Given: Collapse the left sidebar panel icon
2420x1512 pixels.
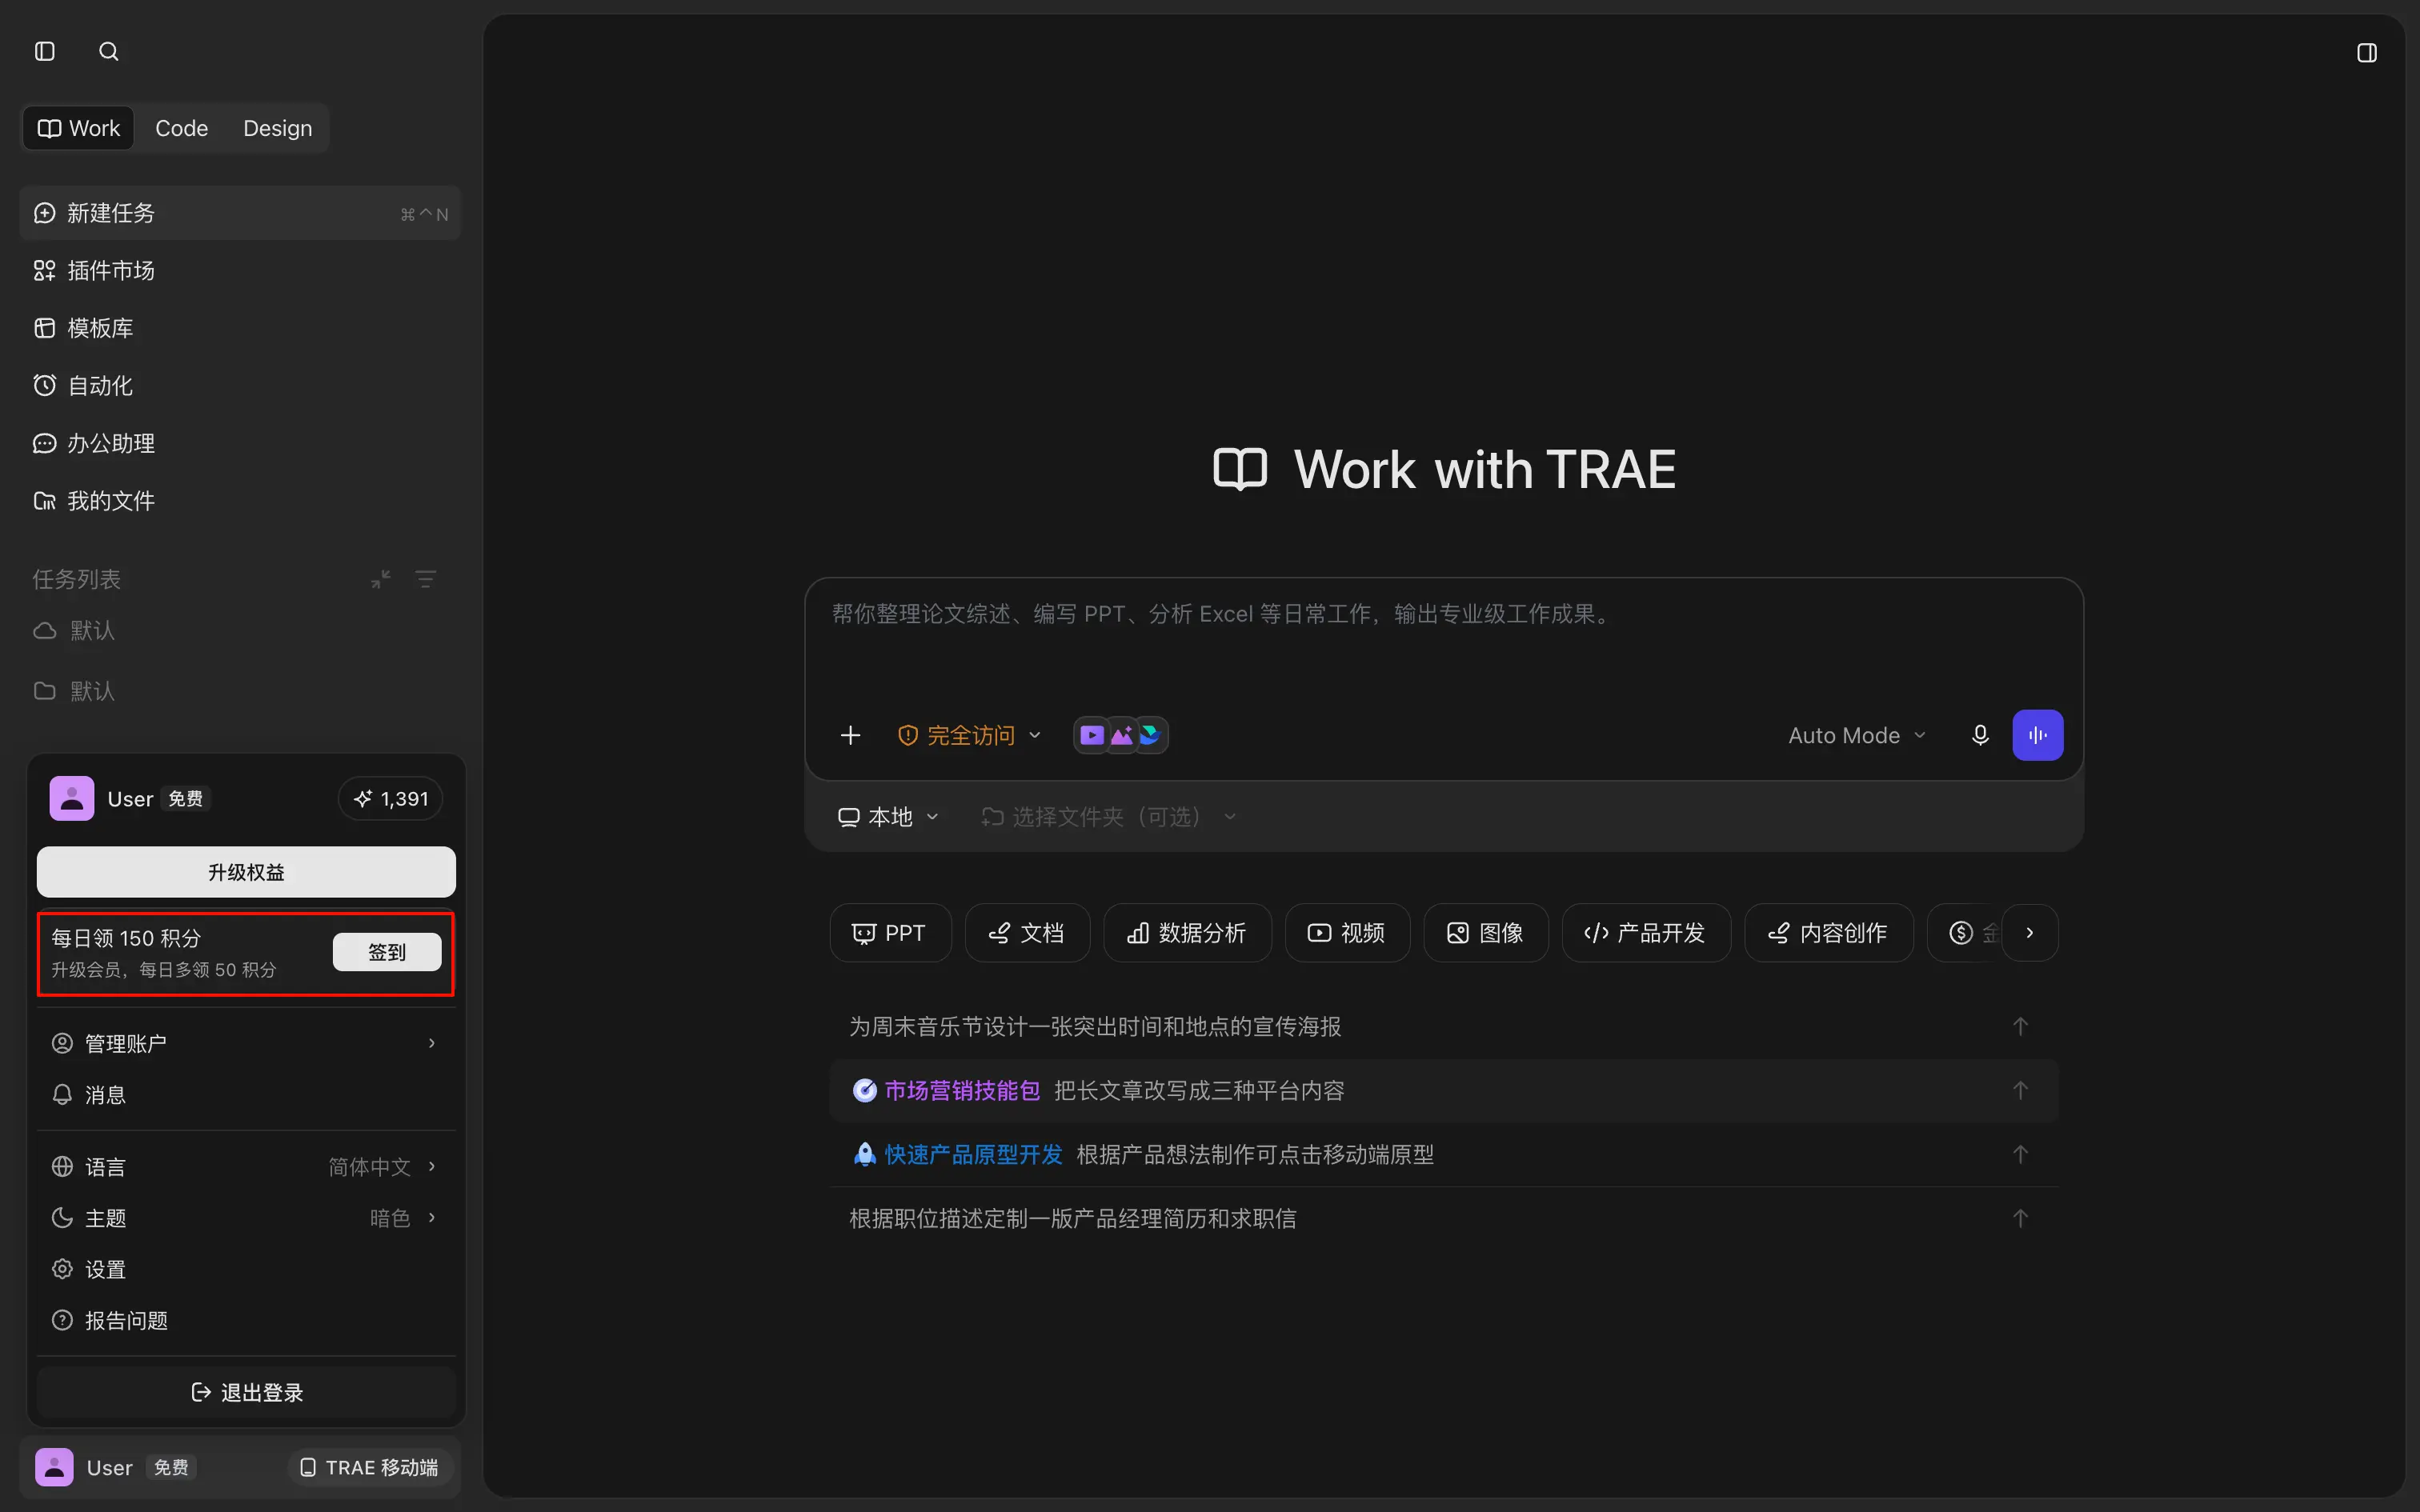Looking at the screenshot, I should 45,51.
